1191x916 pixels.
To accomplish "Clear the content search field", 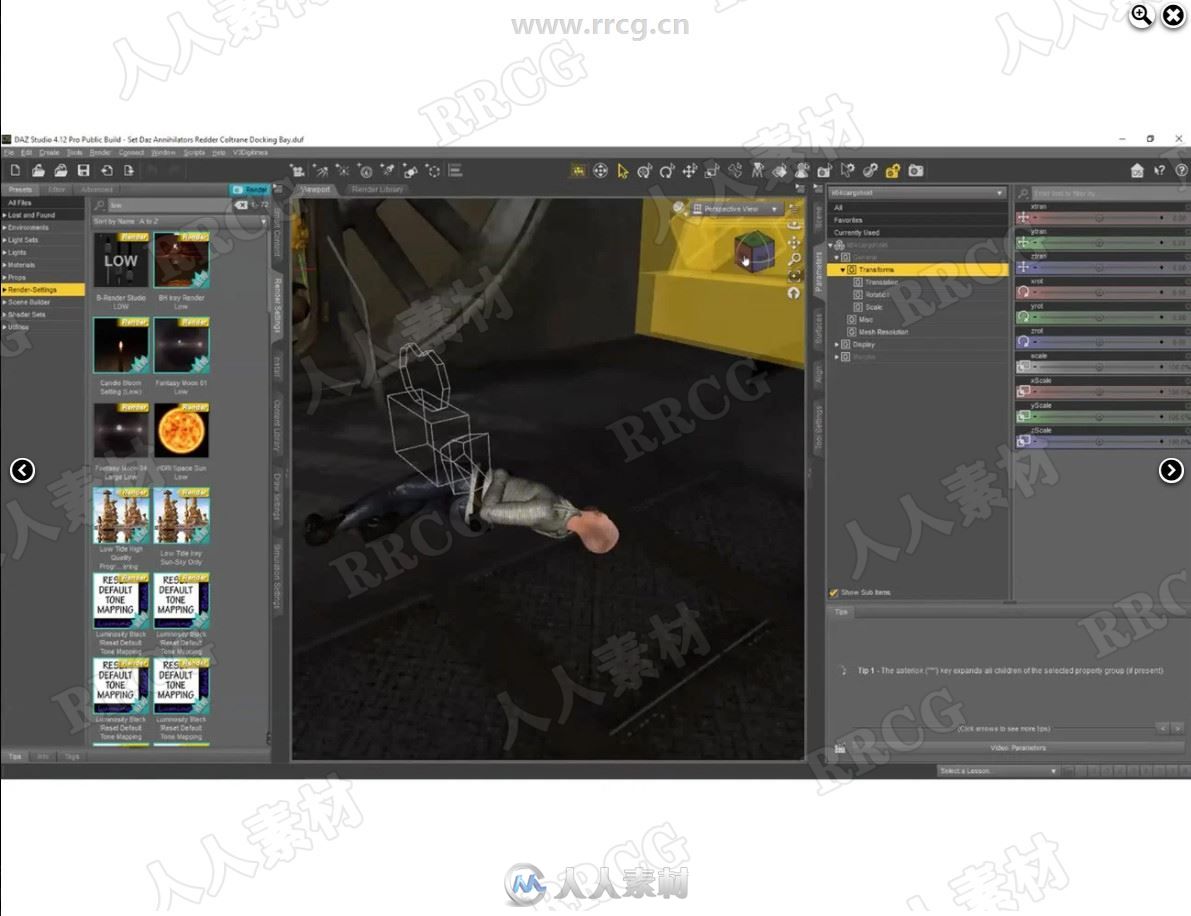I will pyautogui.click(x=241, y=205).
